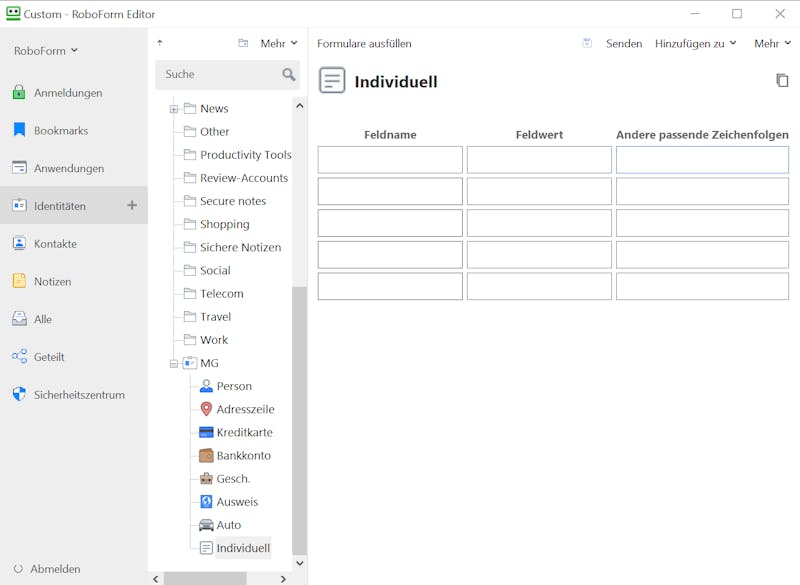Click the Identitäten sidebar label
The width and height of the screenshot is (800, 585).
point(60,206)
